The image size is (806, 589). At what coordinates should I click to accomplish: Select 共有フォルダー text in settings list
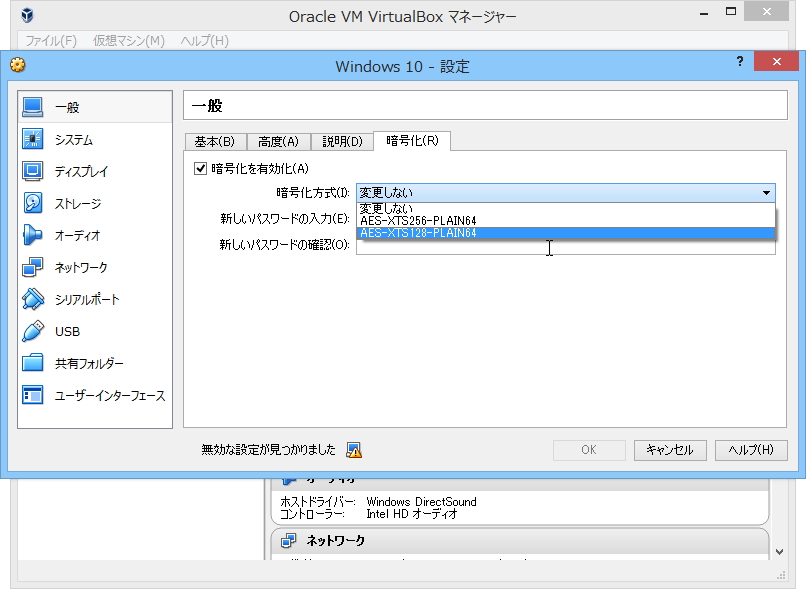pyautogui.click(x=89, y=363)
